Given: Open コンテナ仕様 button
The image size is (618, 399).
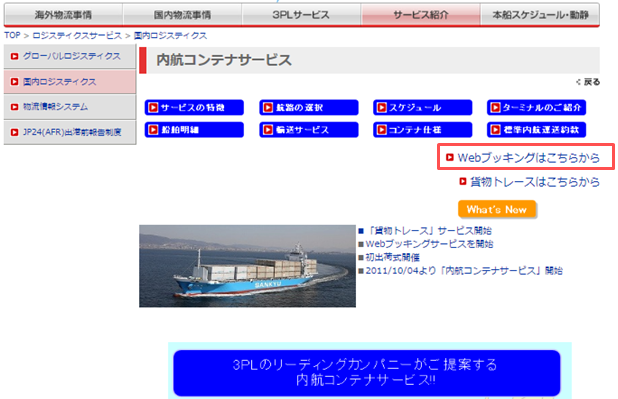Looking at the screenshot, I should click(422, 130).
